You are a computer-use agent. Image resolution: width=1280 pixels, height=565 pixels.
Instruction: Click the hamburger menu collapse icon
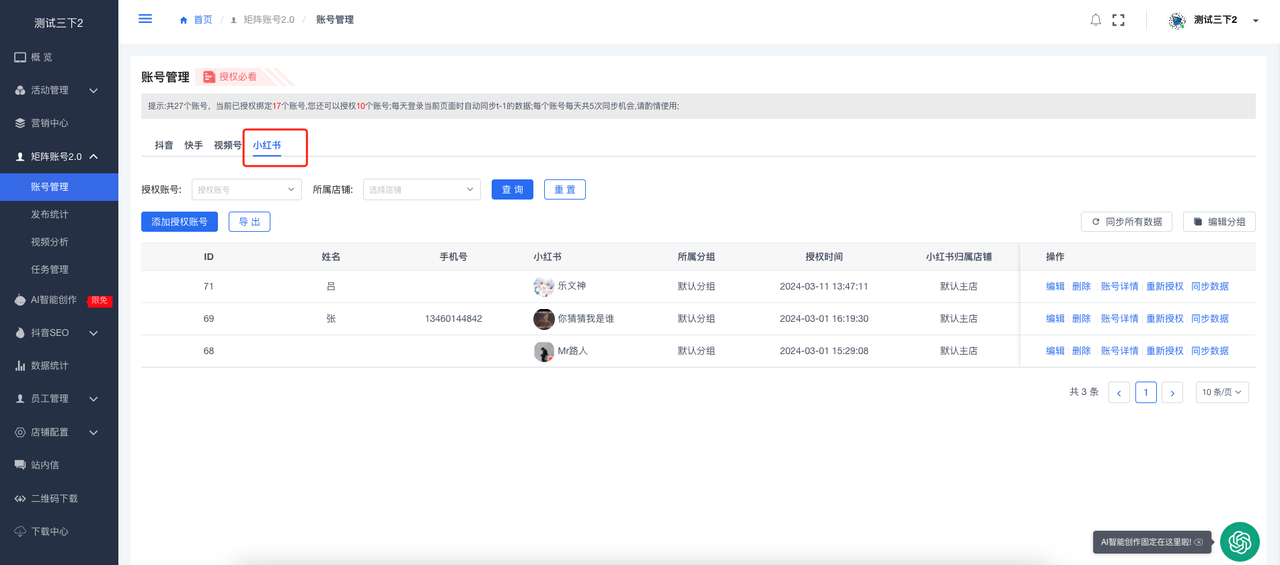[x=145, y=19]
